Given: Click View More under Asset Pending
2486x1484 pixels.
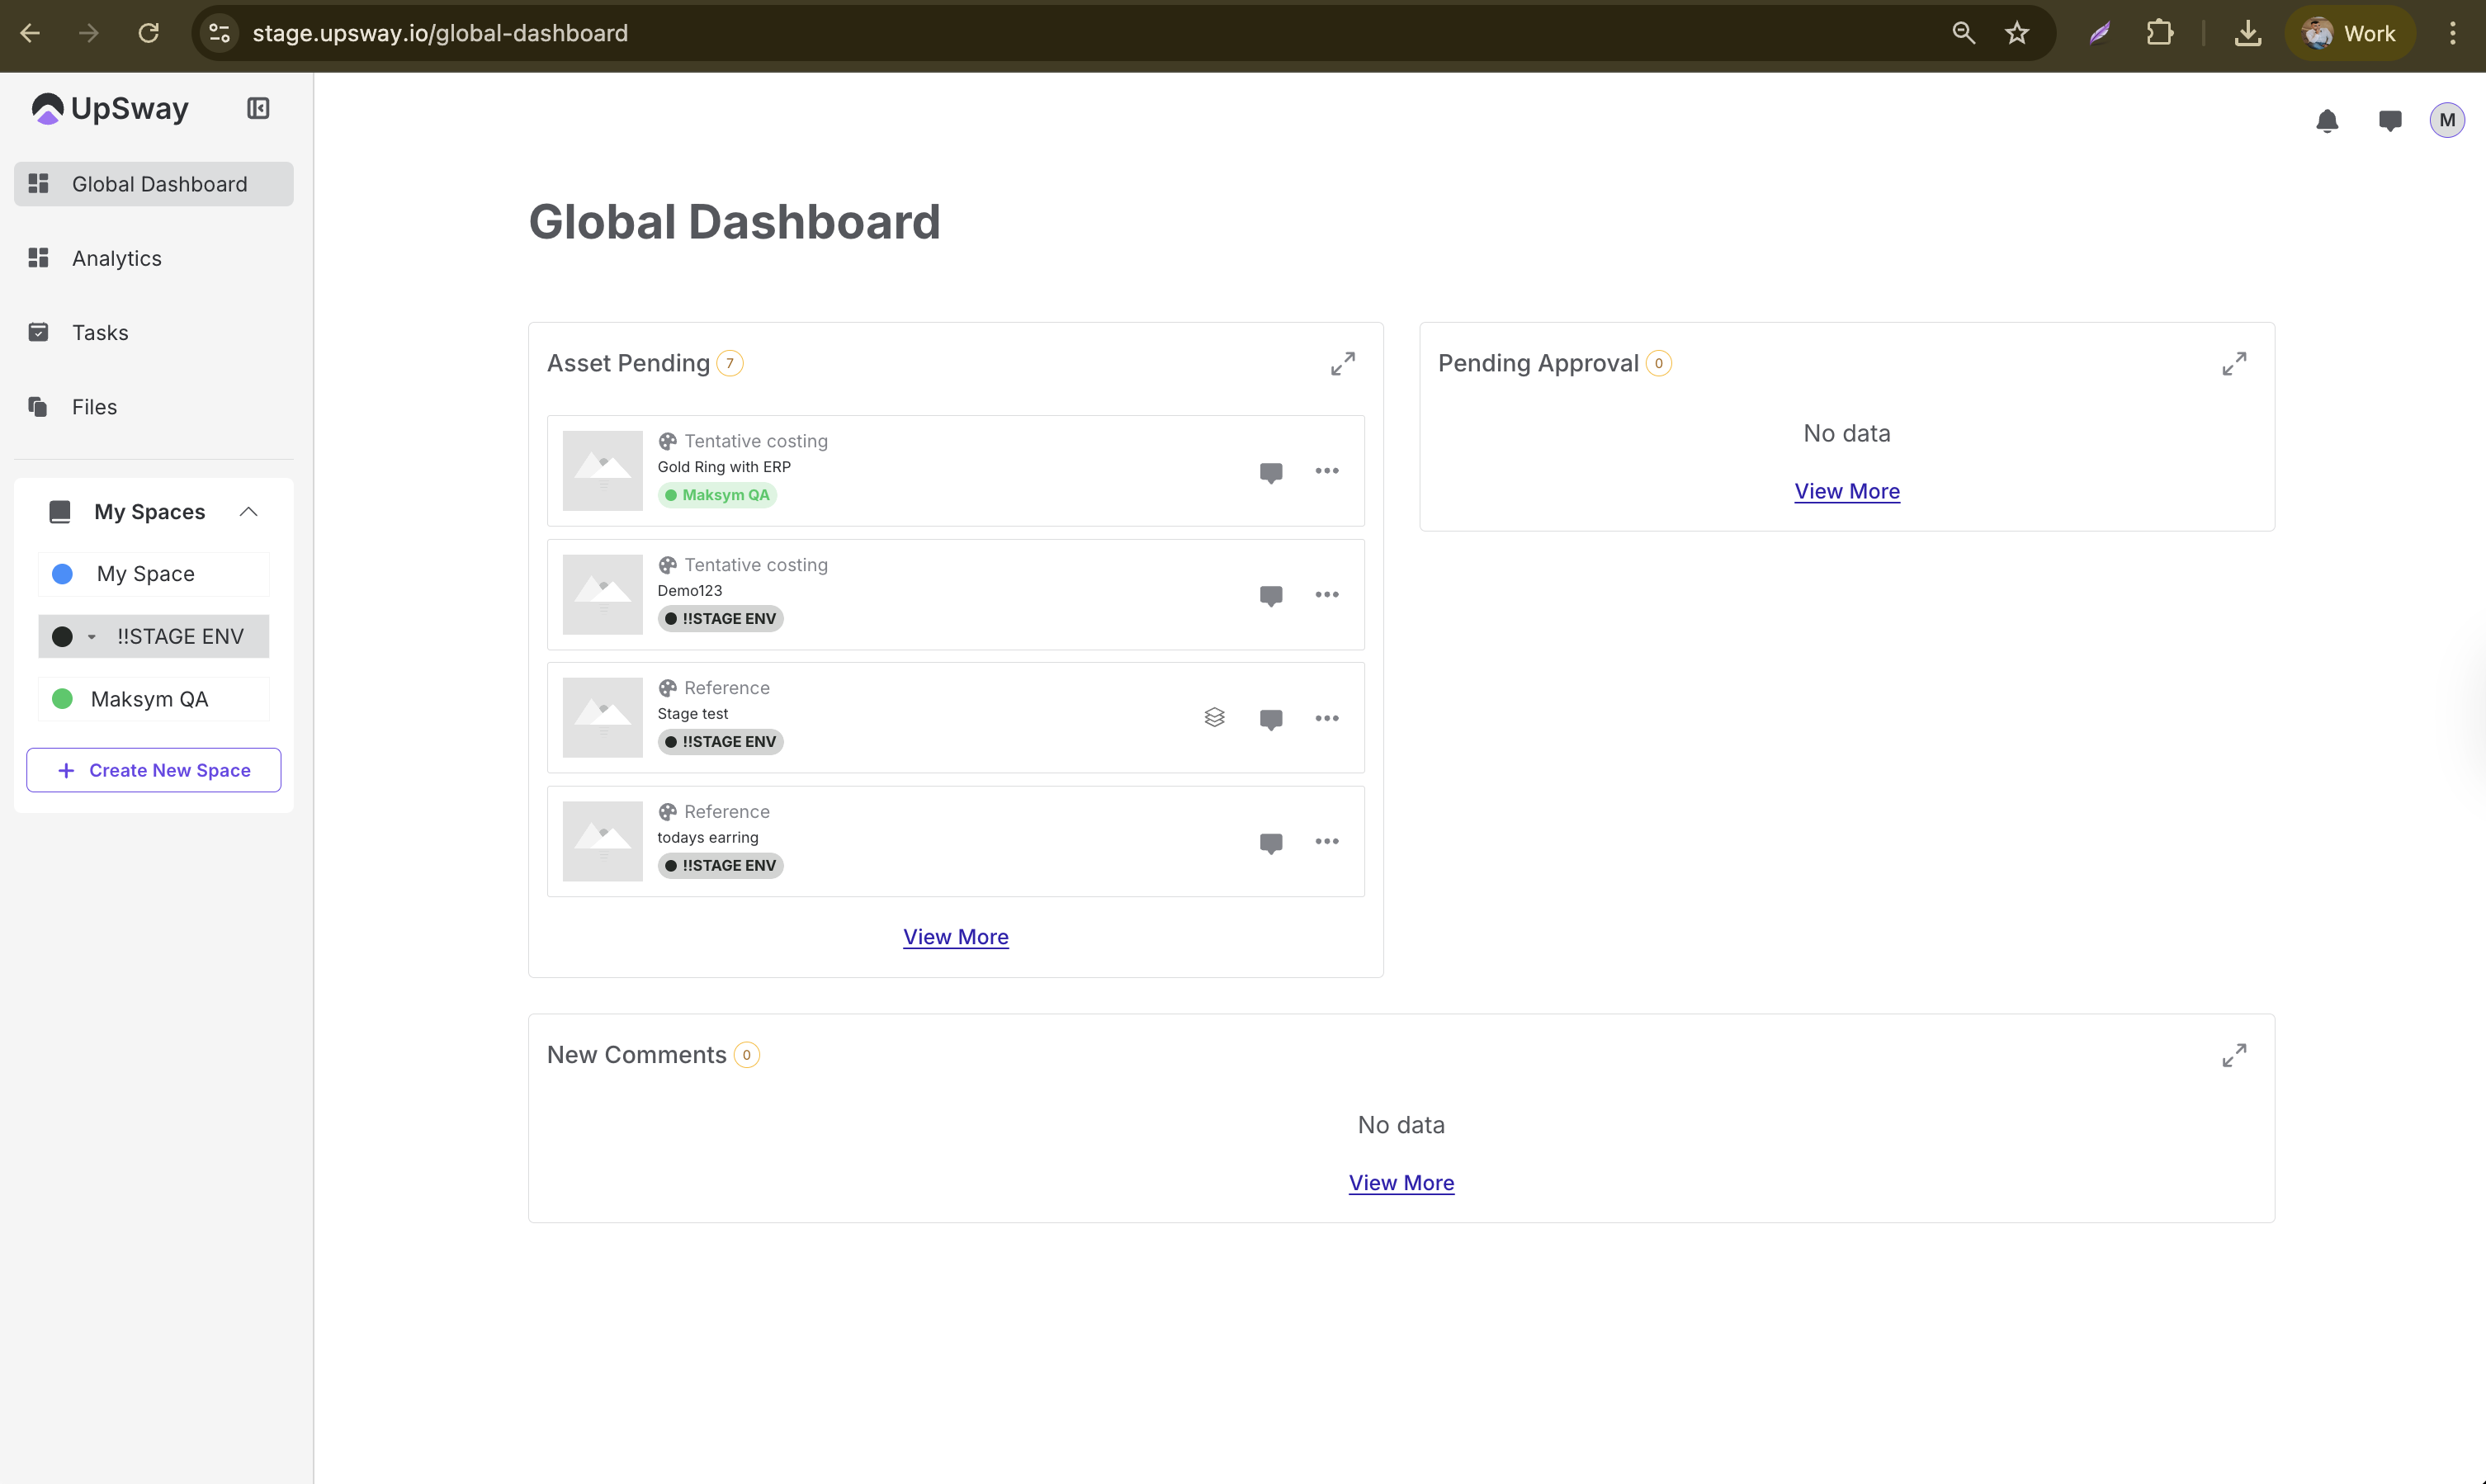Looking at the screenshot, I should point(955,937).
